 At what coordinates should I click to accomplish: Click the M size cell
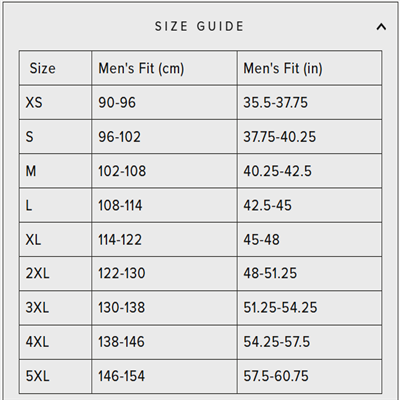(55, 171)
